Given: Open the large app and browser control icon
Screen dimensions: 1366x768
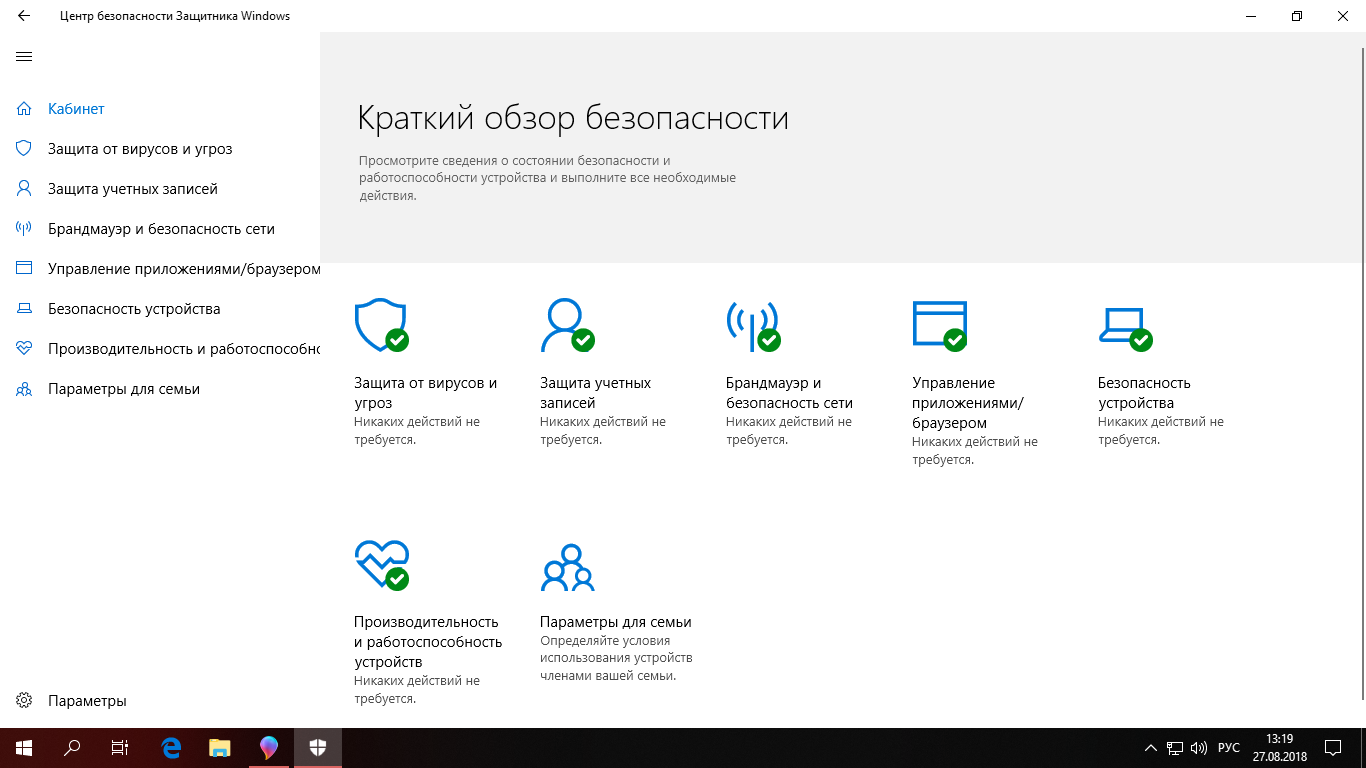Looking at the screenshot, I should [940, 325].
